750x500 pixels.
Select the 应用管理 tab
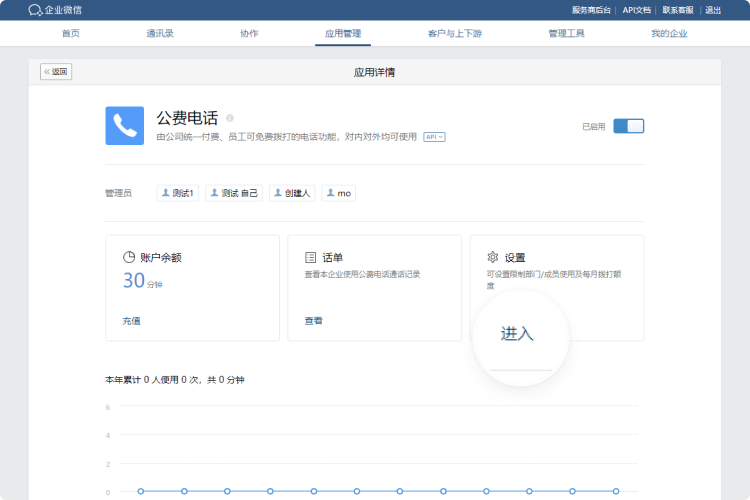343,33
